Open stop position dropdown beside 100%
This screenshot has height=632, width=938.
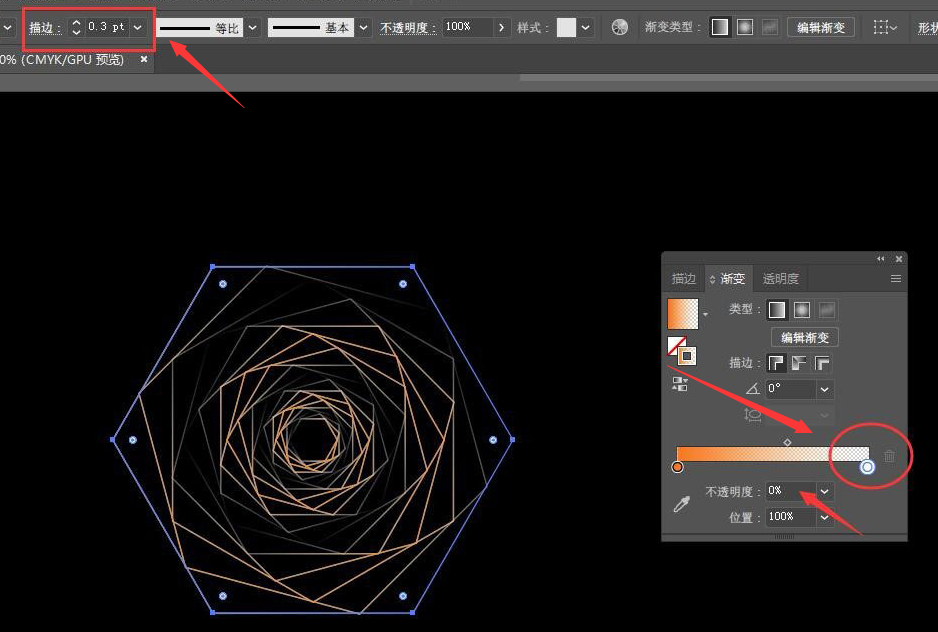pyautogui.click(x=825, y=517)
